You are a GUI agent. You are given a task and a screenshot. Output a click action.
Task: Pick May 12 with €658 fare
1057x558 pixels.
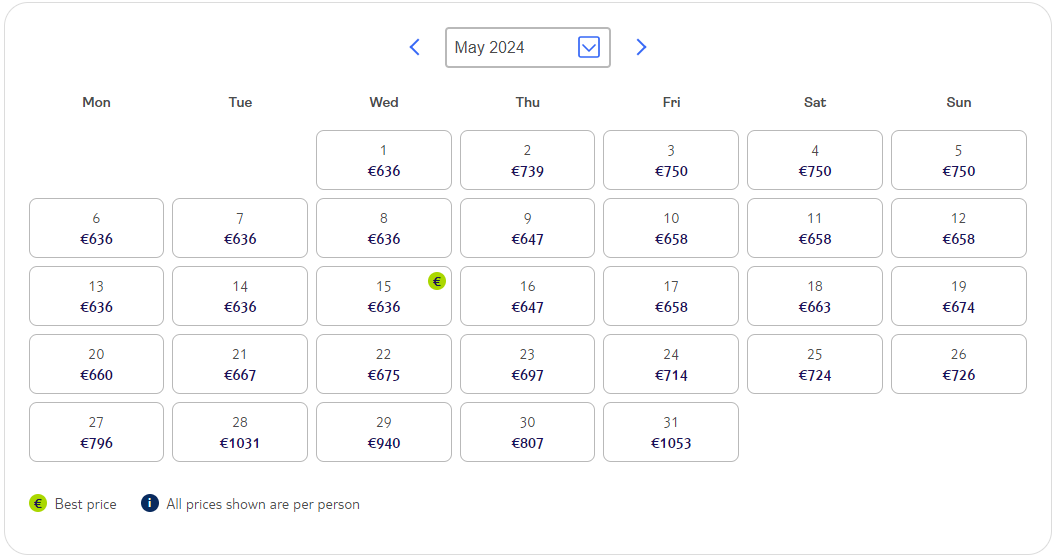tap(959, 228)
